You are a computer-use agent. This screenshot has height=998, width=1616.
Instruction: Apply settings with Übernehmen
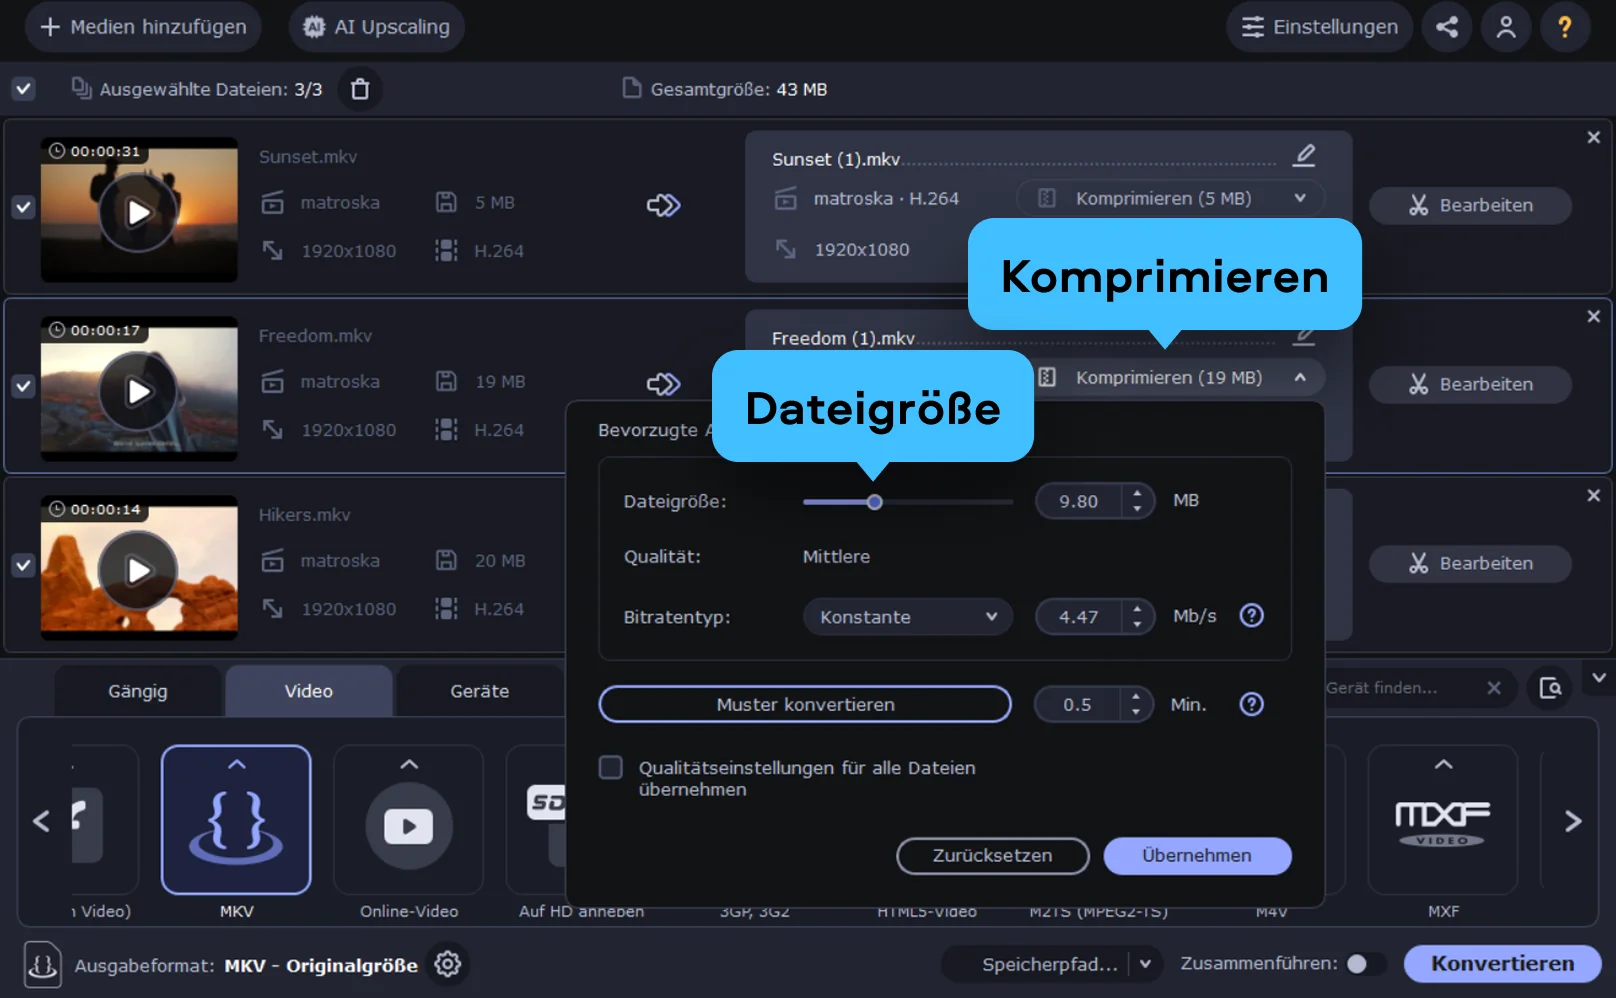click(x=1197, y=856)
